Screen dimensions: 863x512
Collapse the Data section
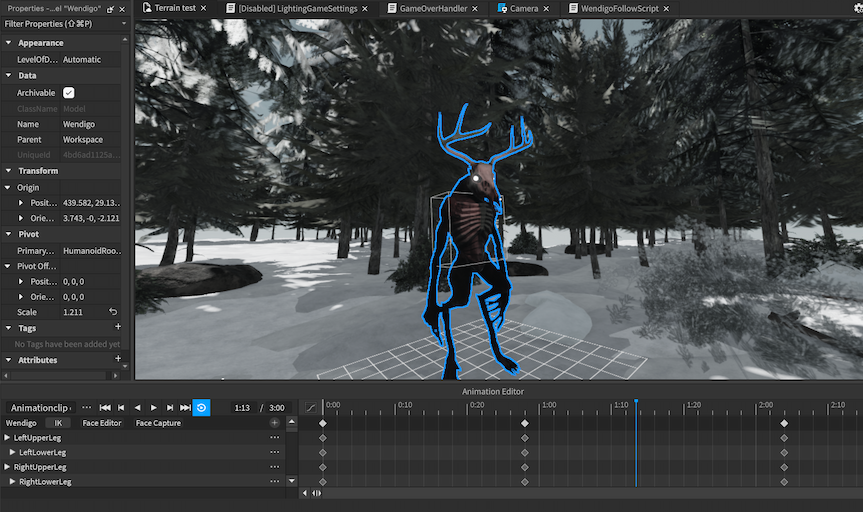(x=8, y=75)
